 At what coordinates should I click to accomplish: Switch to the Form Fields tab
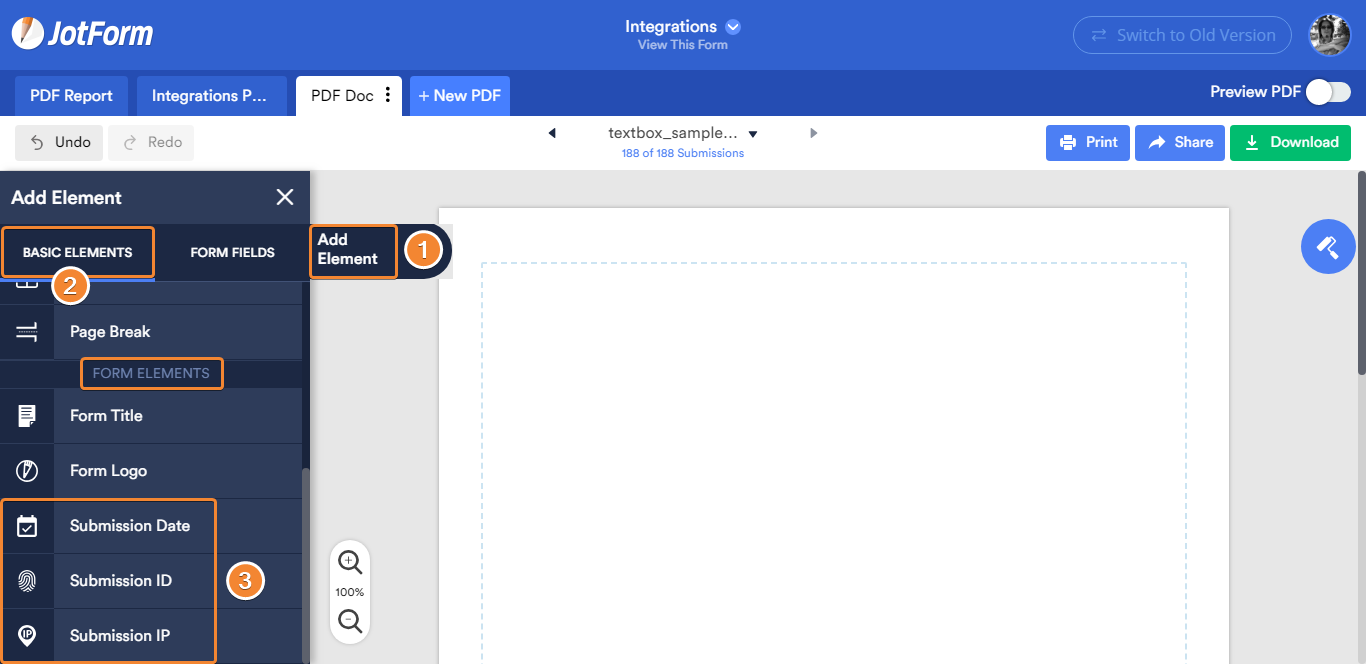click(232, 252)
